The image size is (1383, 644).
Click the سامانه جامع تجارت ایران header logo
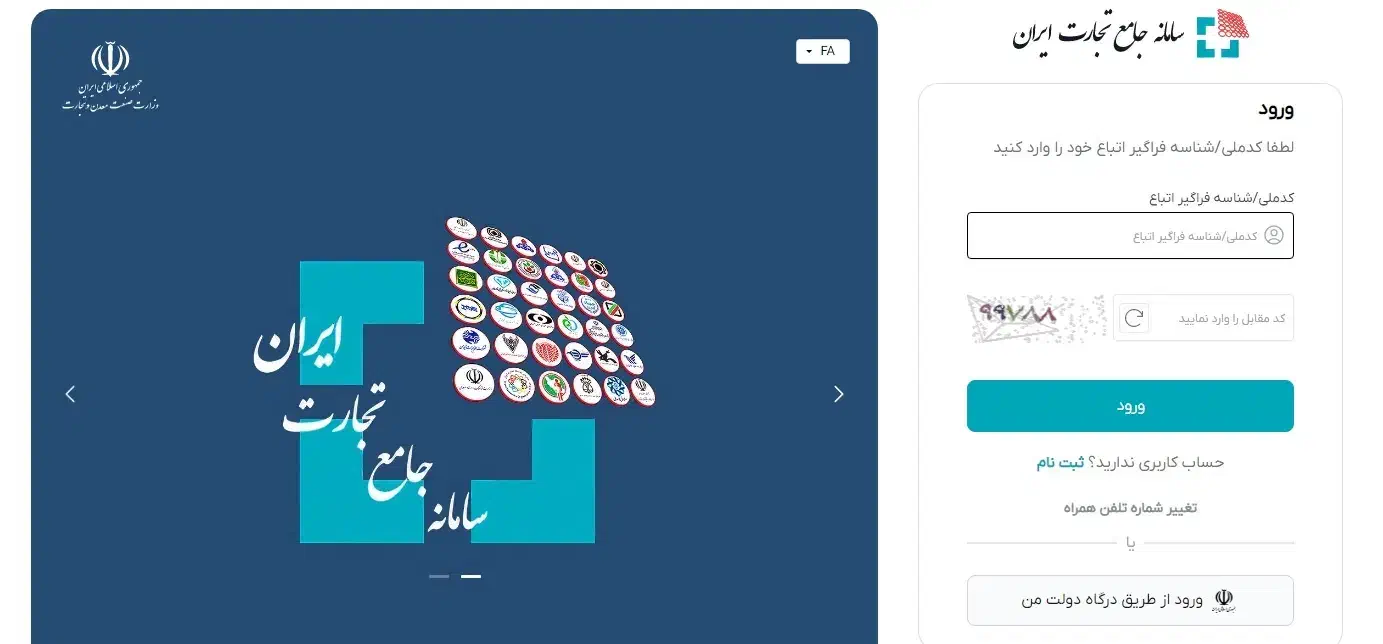[x=1130, y=34]
